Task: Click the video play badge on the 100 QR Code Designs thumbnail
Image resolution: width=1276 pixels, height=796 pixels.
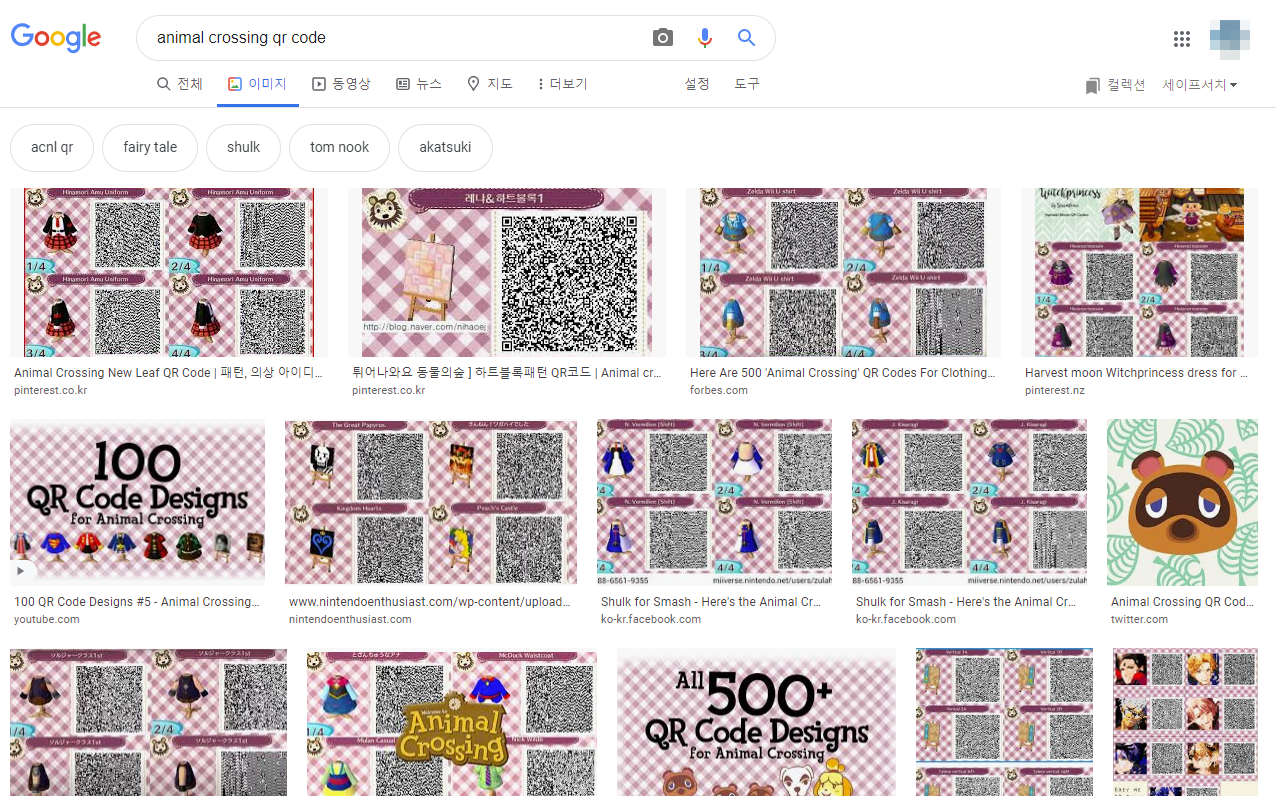Action: (x=22, y=571)
